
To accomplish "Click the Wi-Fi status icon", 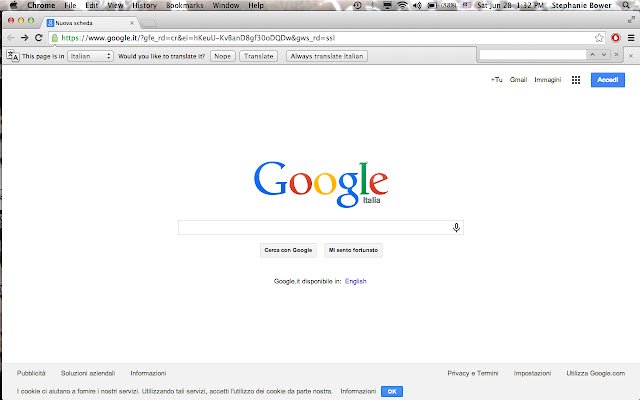I will click(x=402, y=5).
